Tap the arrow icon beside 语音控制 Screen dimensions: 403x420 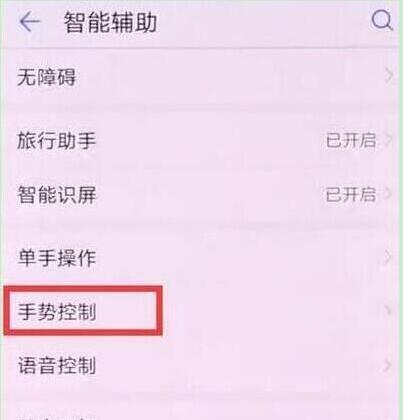point(389,365)
